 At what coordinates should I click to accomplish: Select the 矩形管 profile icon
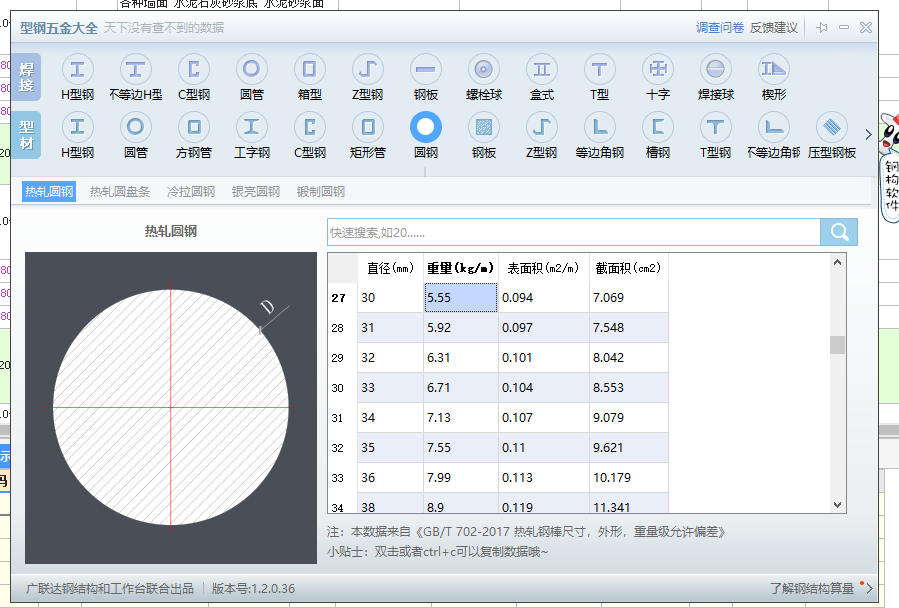point(368,128)
